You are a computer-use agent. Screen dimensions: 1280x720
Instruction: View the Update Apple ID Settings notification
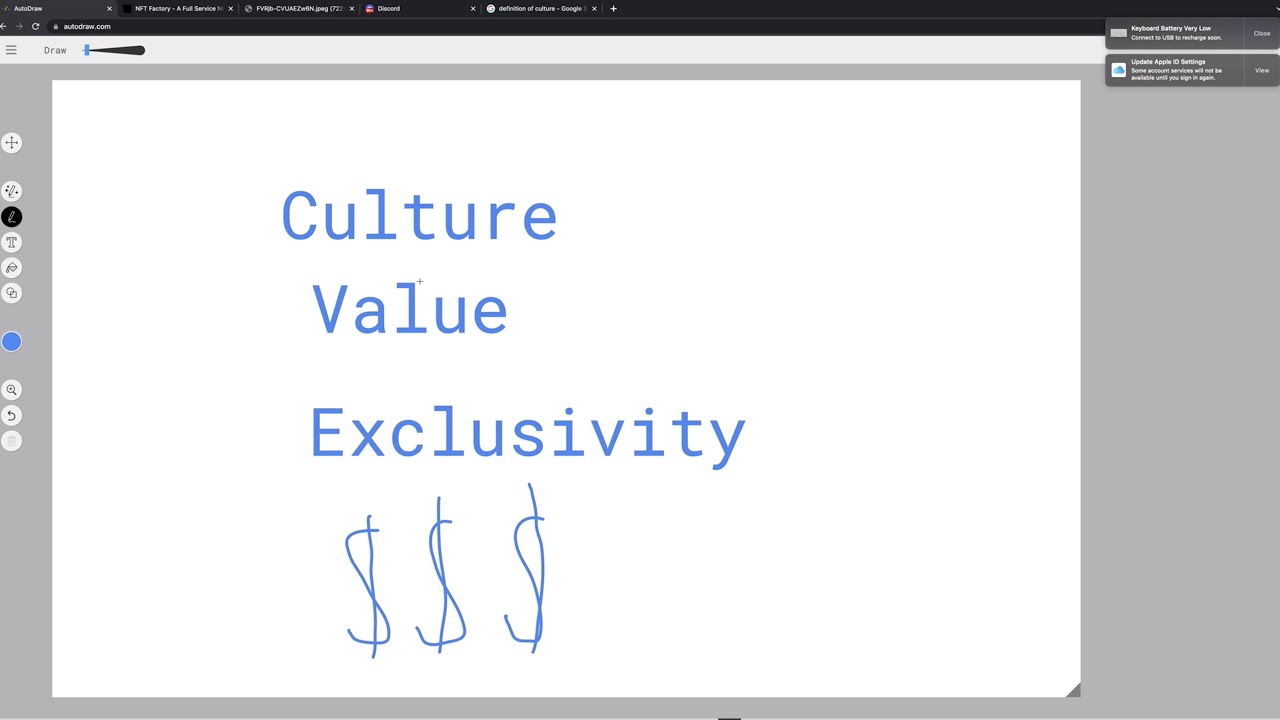tap(1262, 70)
